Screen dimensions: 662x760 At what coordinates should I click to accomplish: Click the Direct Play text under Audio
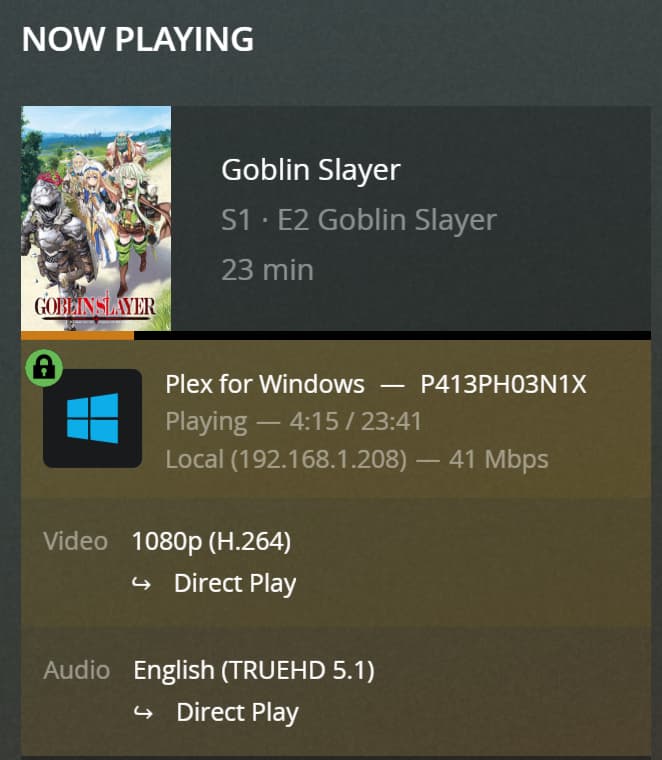point(237,713)
